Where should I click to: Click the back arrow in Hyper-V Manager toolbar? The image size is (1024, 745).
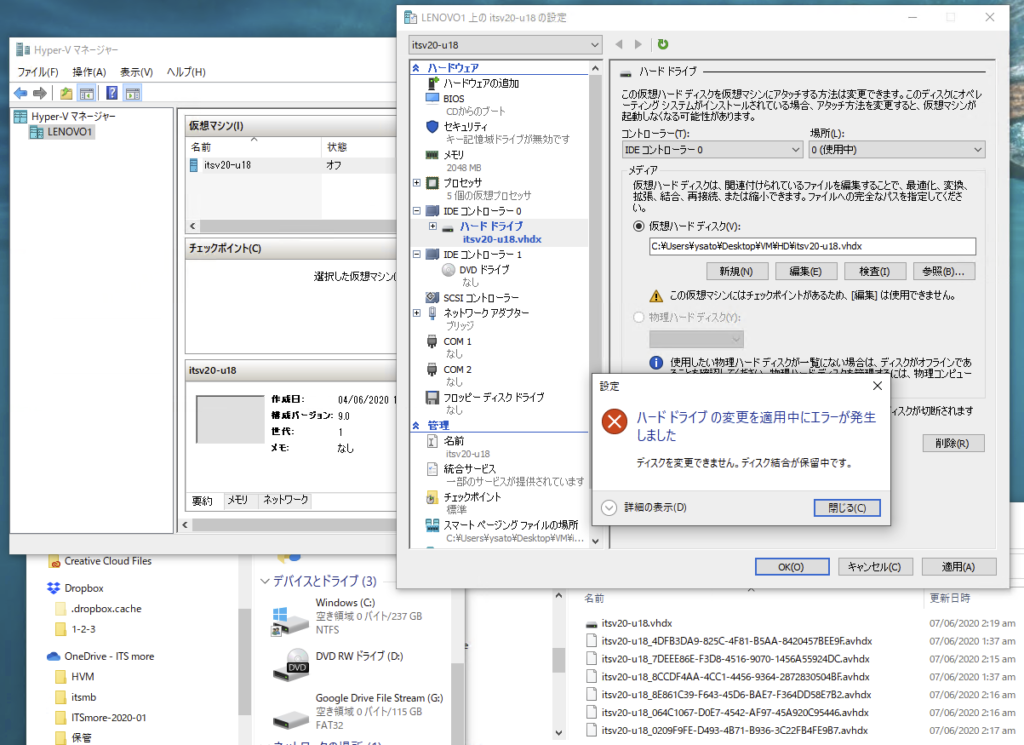pos(20,93)
